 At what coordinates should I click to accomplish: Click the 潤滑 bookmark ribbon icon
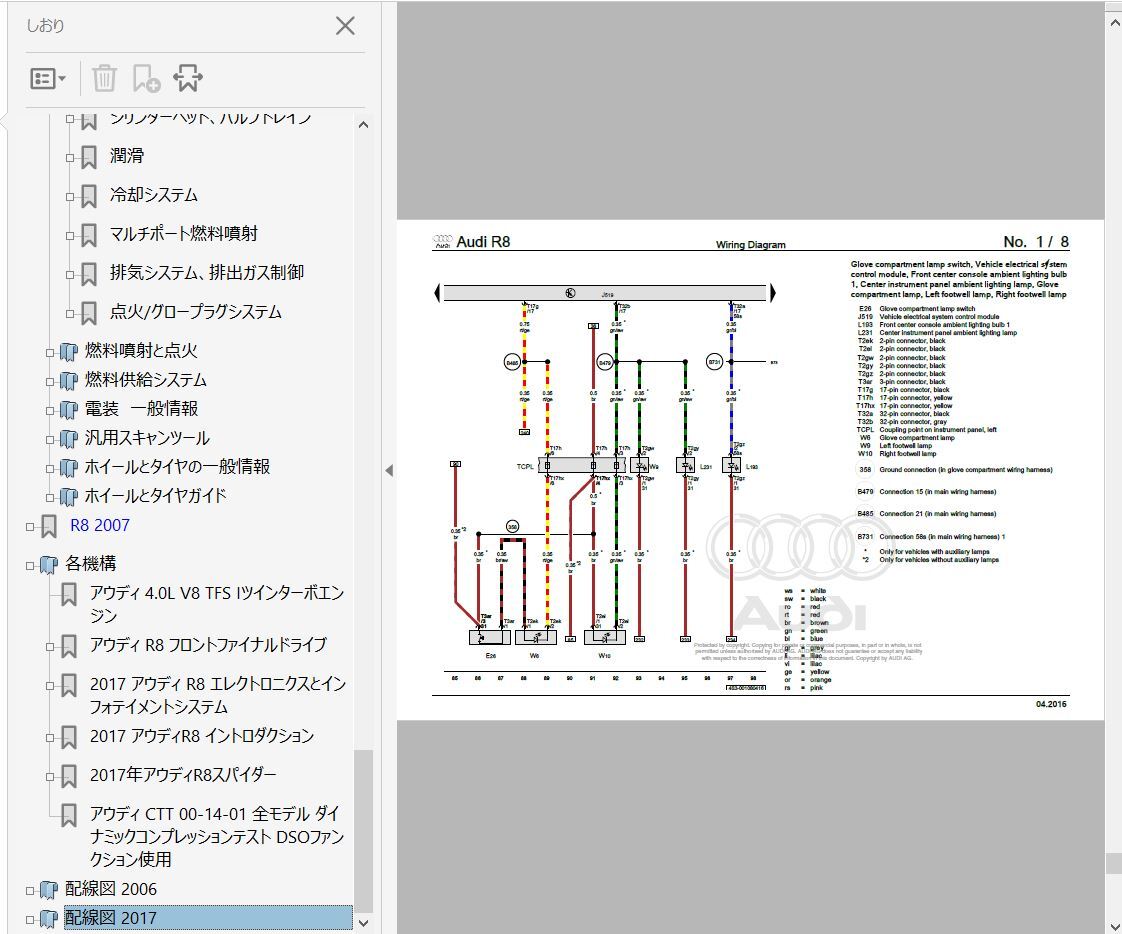89,157
